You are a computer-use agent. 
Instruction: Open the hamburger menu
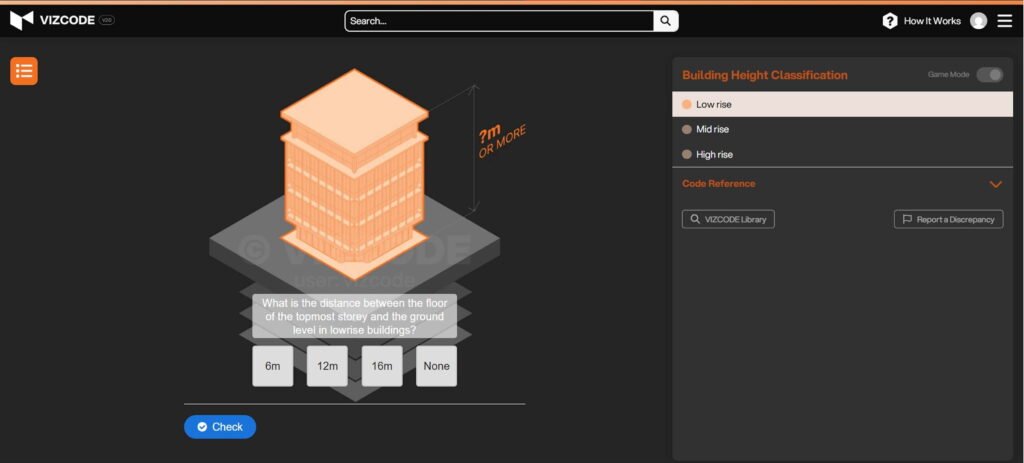pos(1004,21)
